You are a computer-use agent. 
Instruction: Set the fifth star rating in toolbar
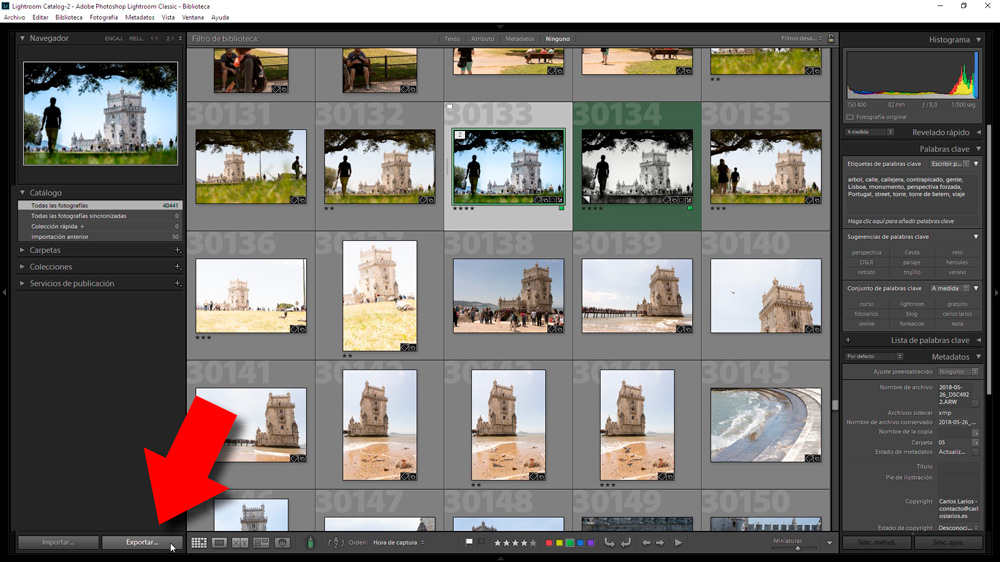coord(533,543)
